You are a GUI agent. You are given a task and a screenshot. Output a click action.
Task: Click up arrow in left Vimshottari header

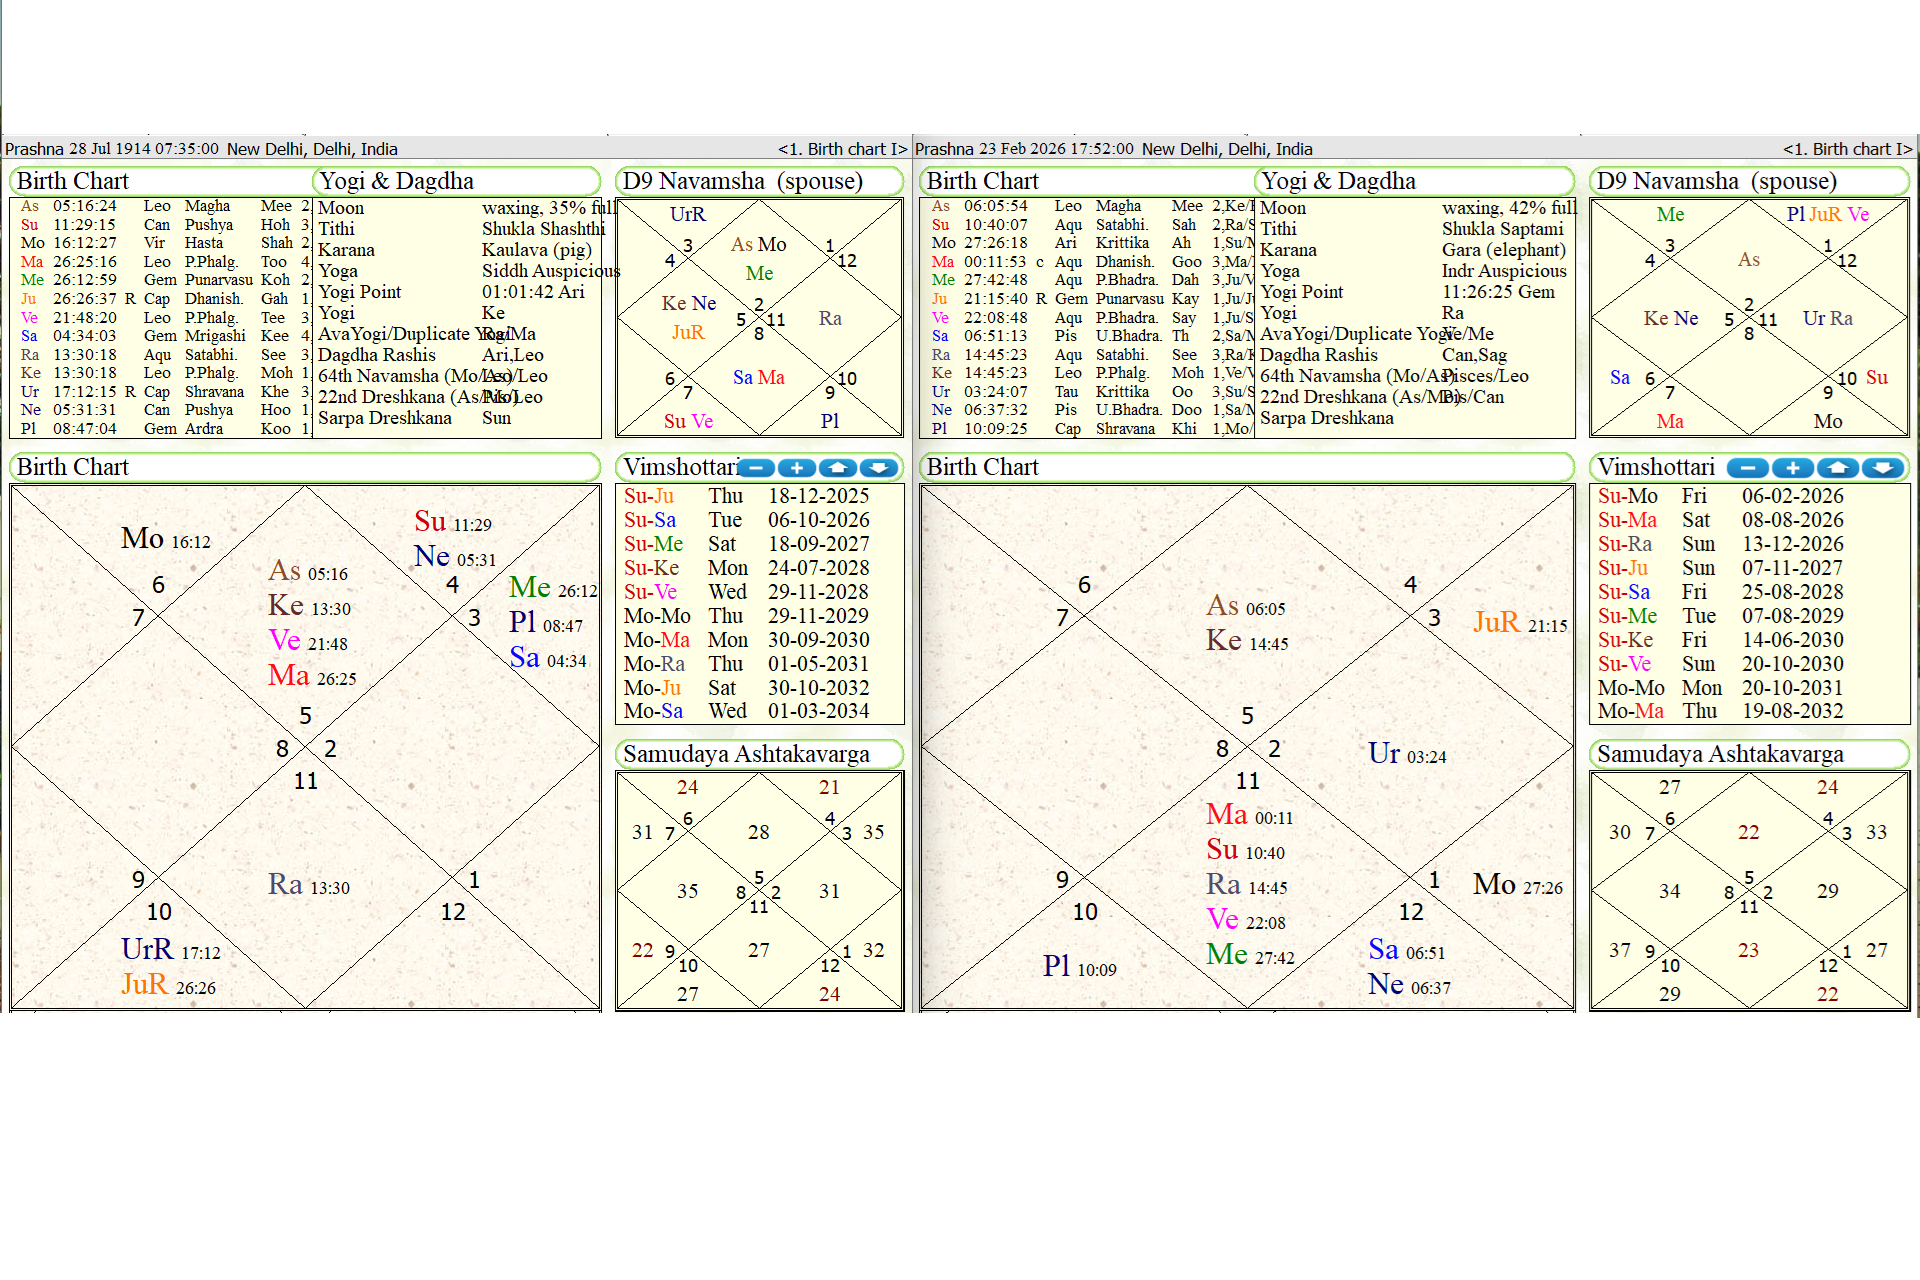click(838, 468)
